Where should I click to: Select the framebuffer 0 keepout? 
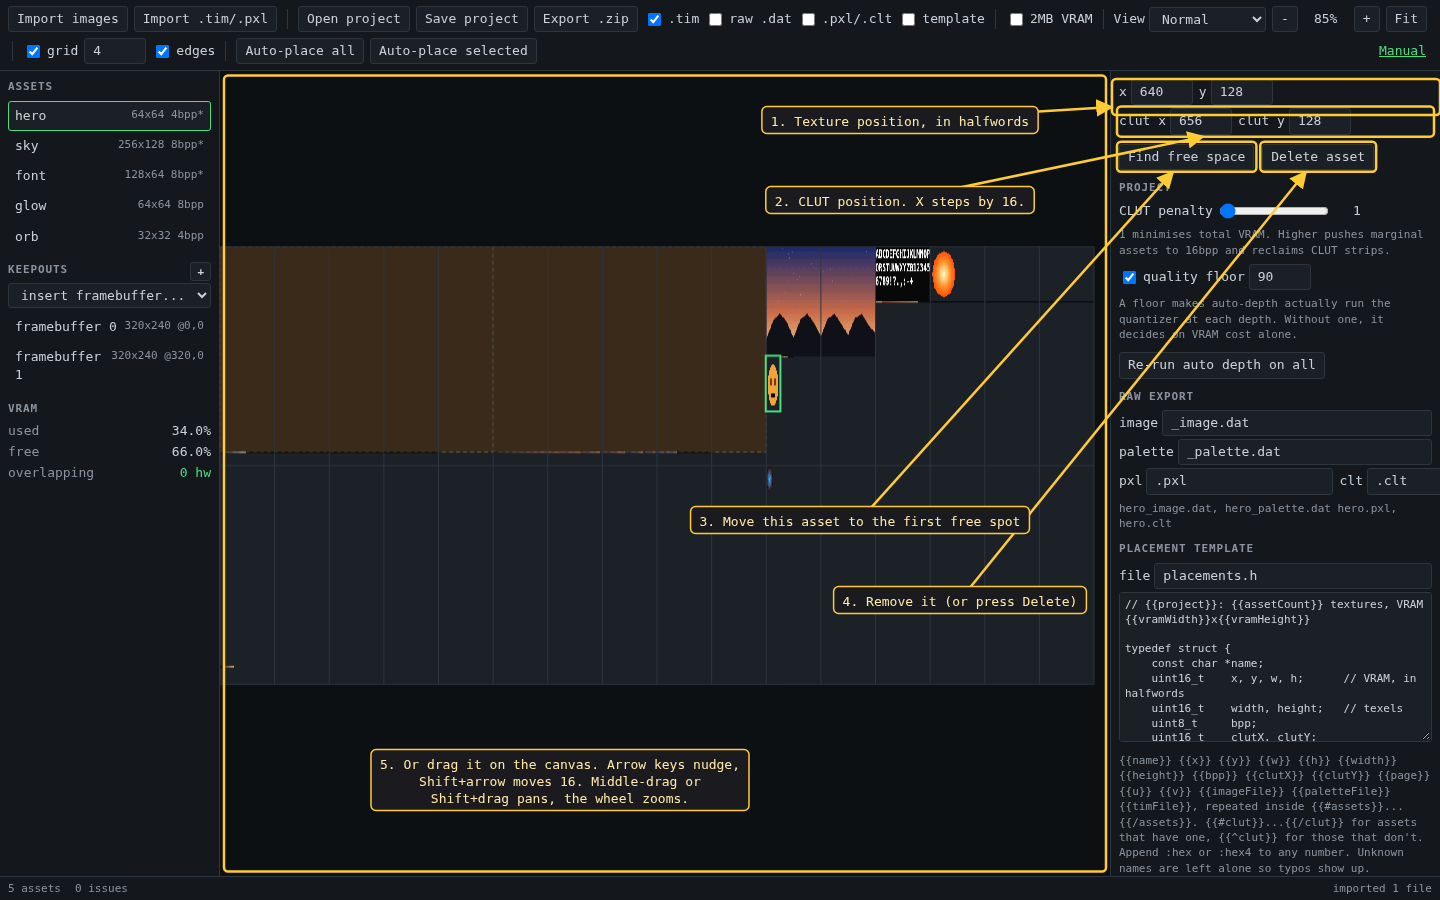(x=109, y=327)
